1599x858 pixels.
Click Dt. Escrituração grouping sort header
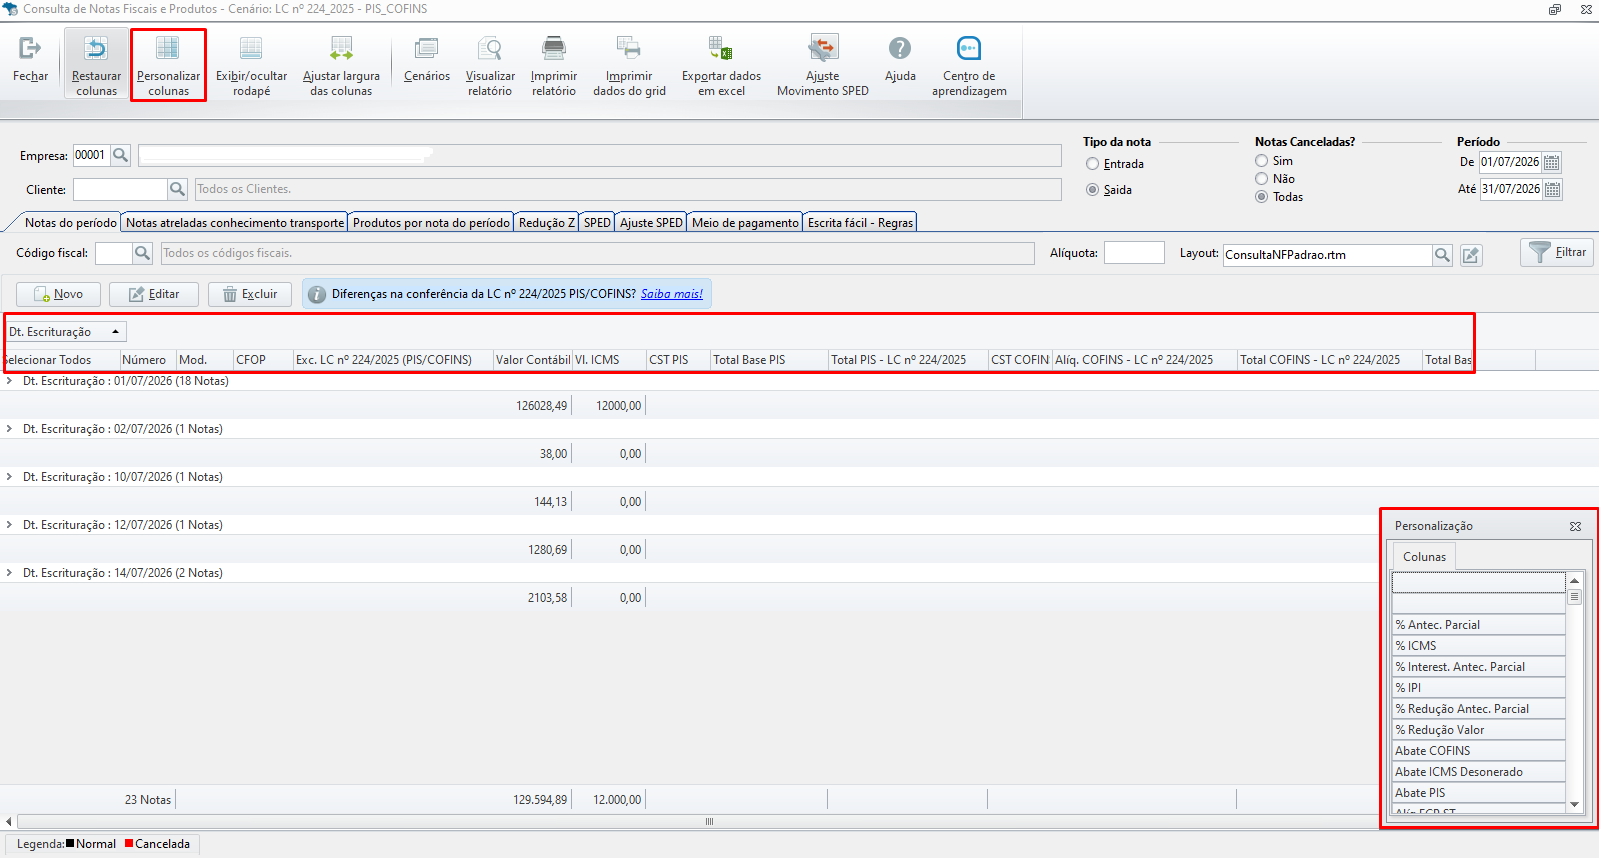coord(66,332)
